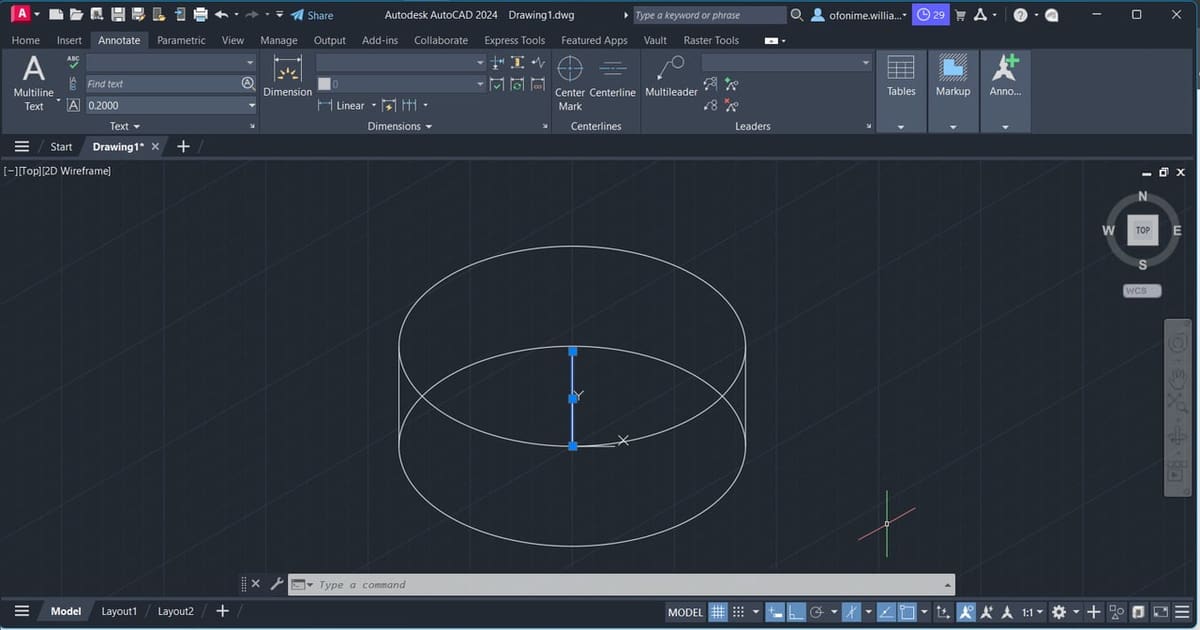The height and width of the screenshot is (630, 1200).
Task: Click the Share button
Action: pos(312,15)
